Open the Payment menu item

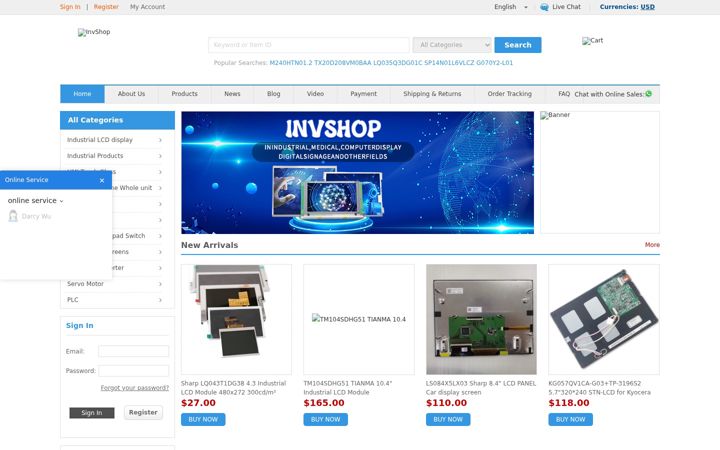click(x=364, y=94)
